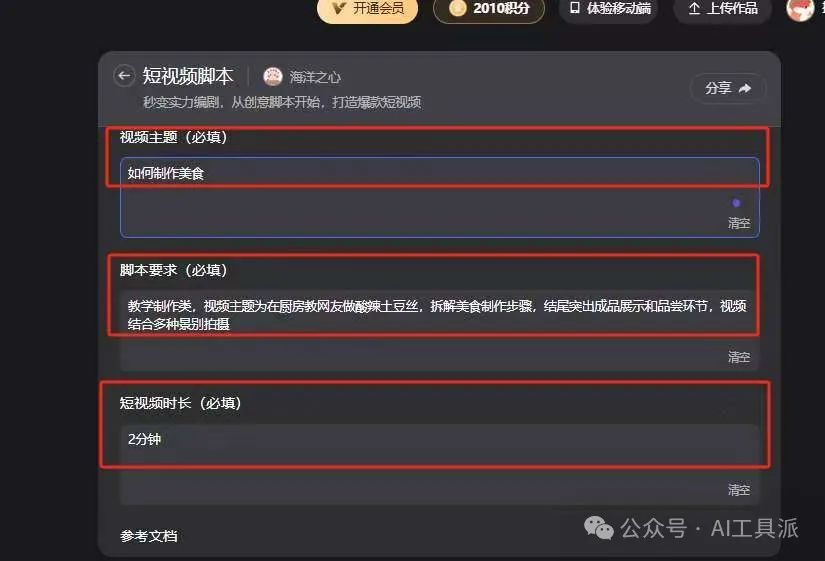Image resolution: width=825 pixels, height=561 pixels.
Task: Click the 海洋之心 author name
Action: coord(315,77)
